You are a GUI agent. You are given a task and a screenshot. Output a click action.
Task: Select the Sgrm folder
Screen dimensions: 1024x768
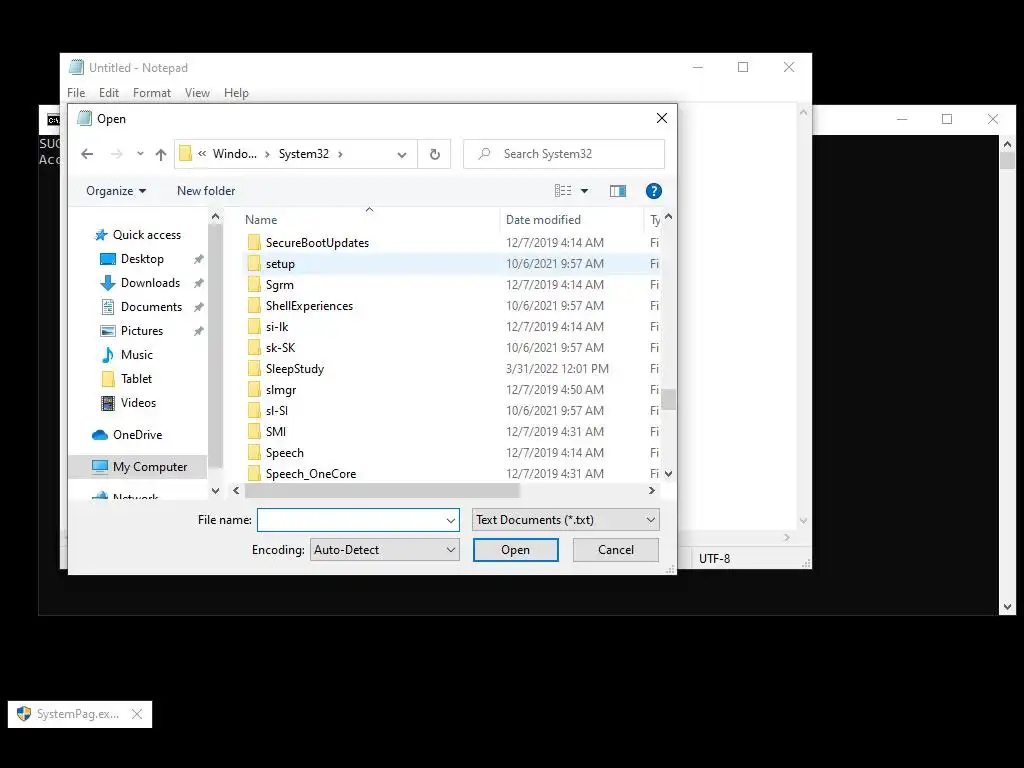280,285
